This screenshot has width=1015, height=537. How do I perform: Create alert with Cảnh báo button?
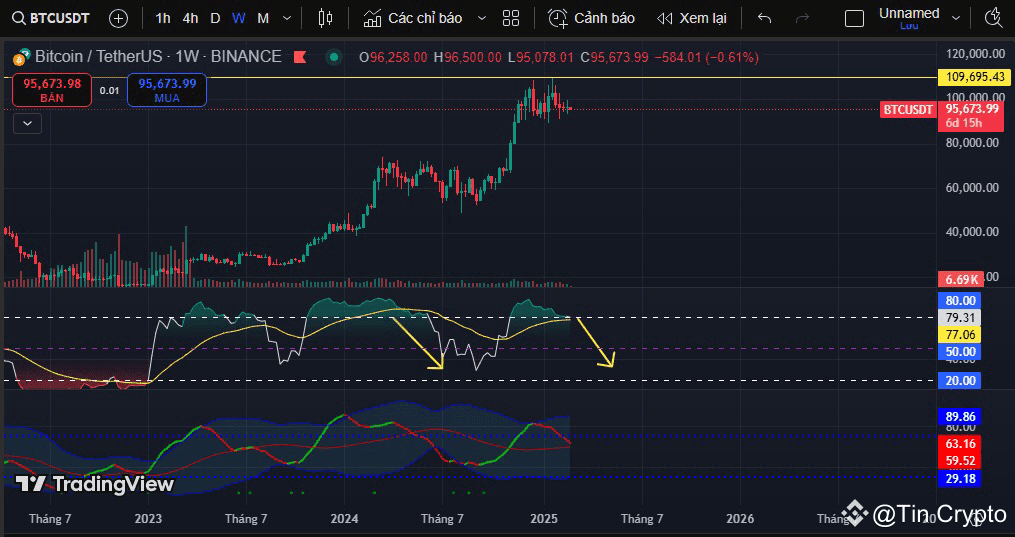point(591,18)
